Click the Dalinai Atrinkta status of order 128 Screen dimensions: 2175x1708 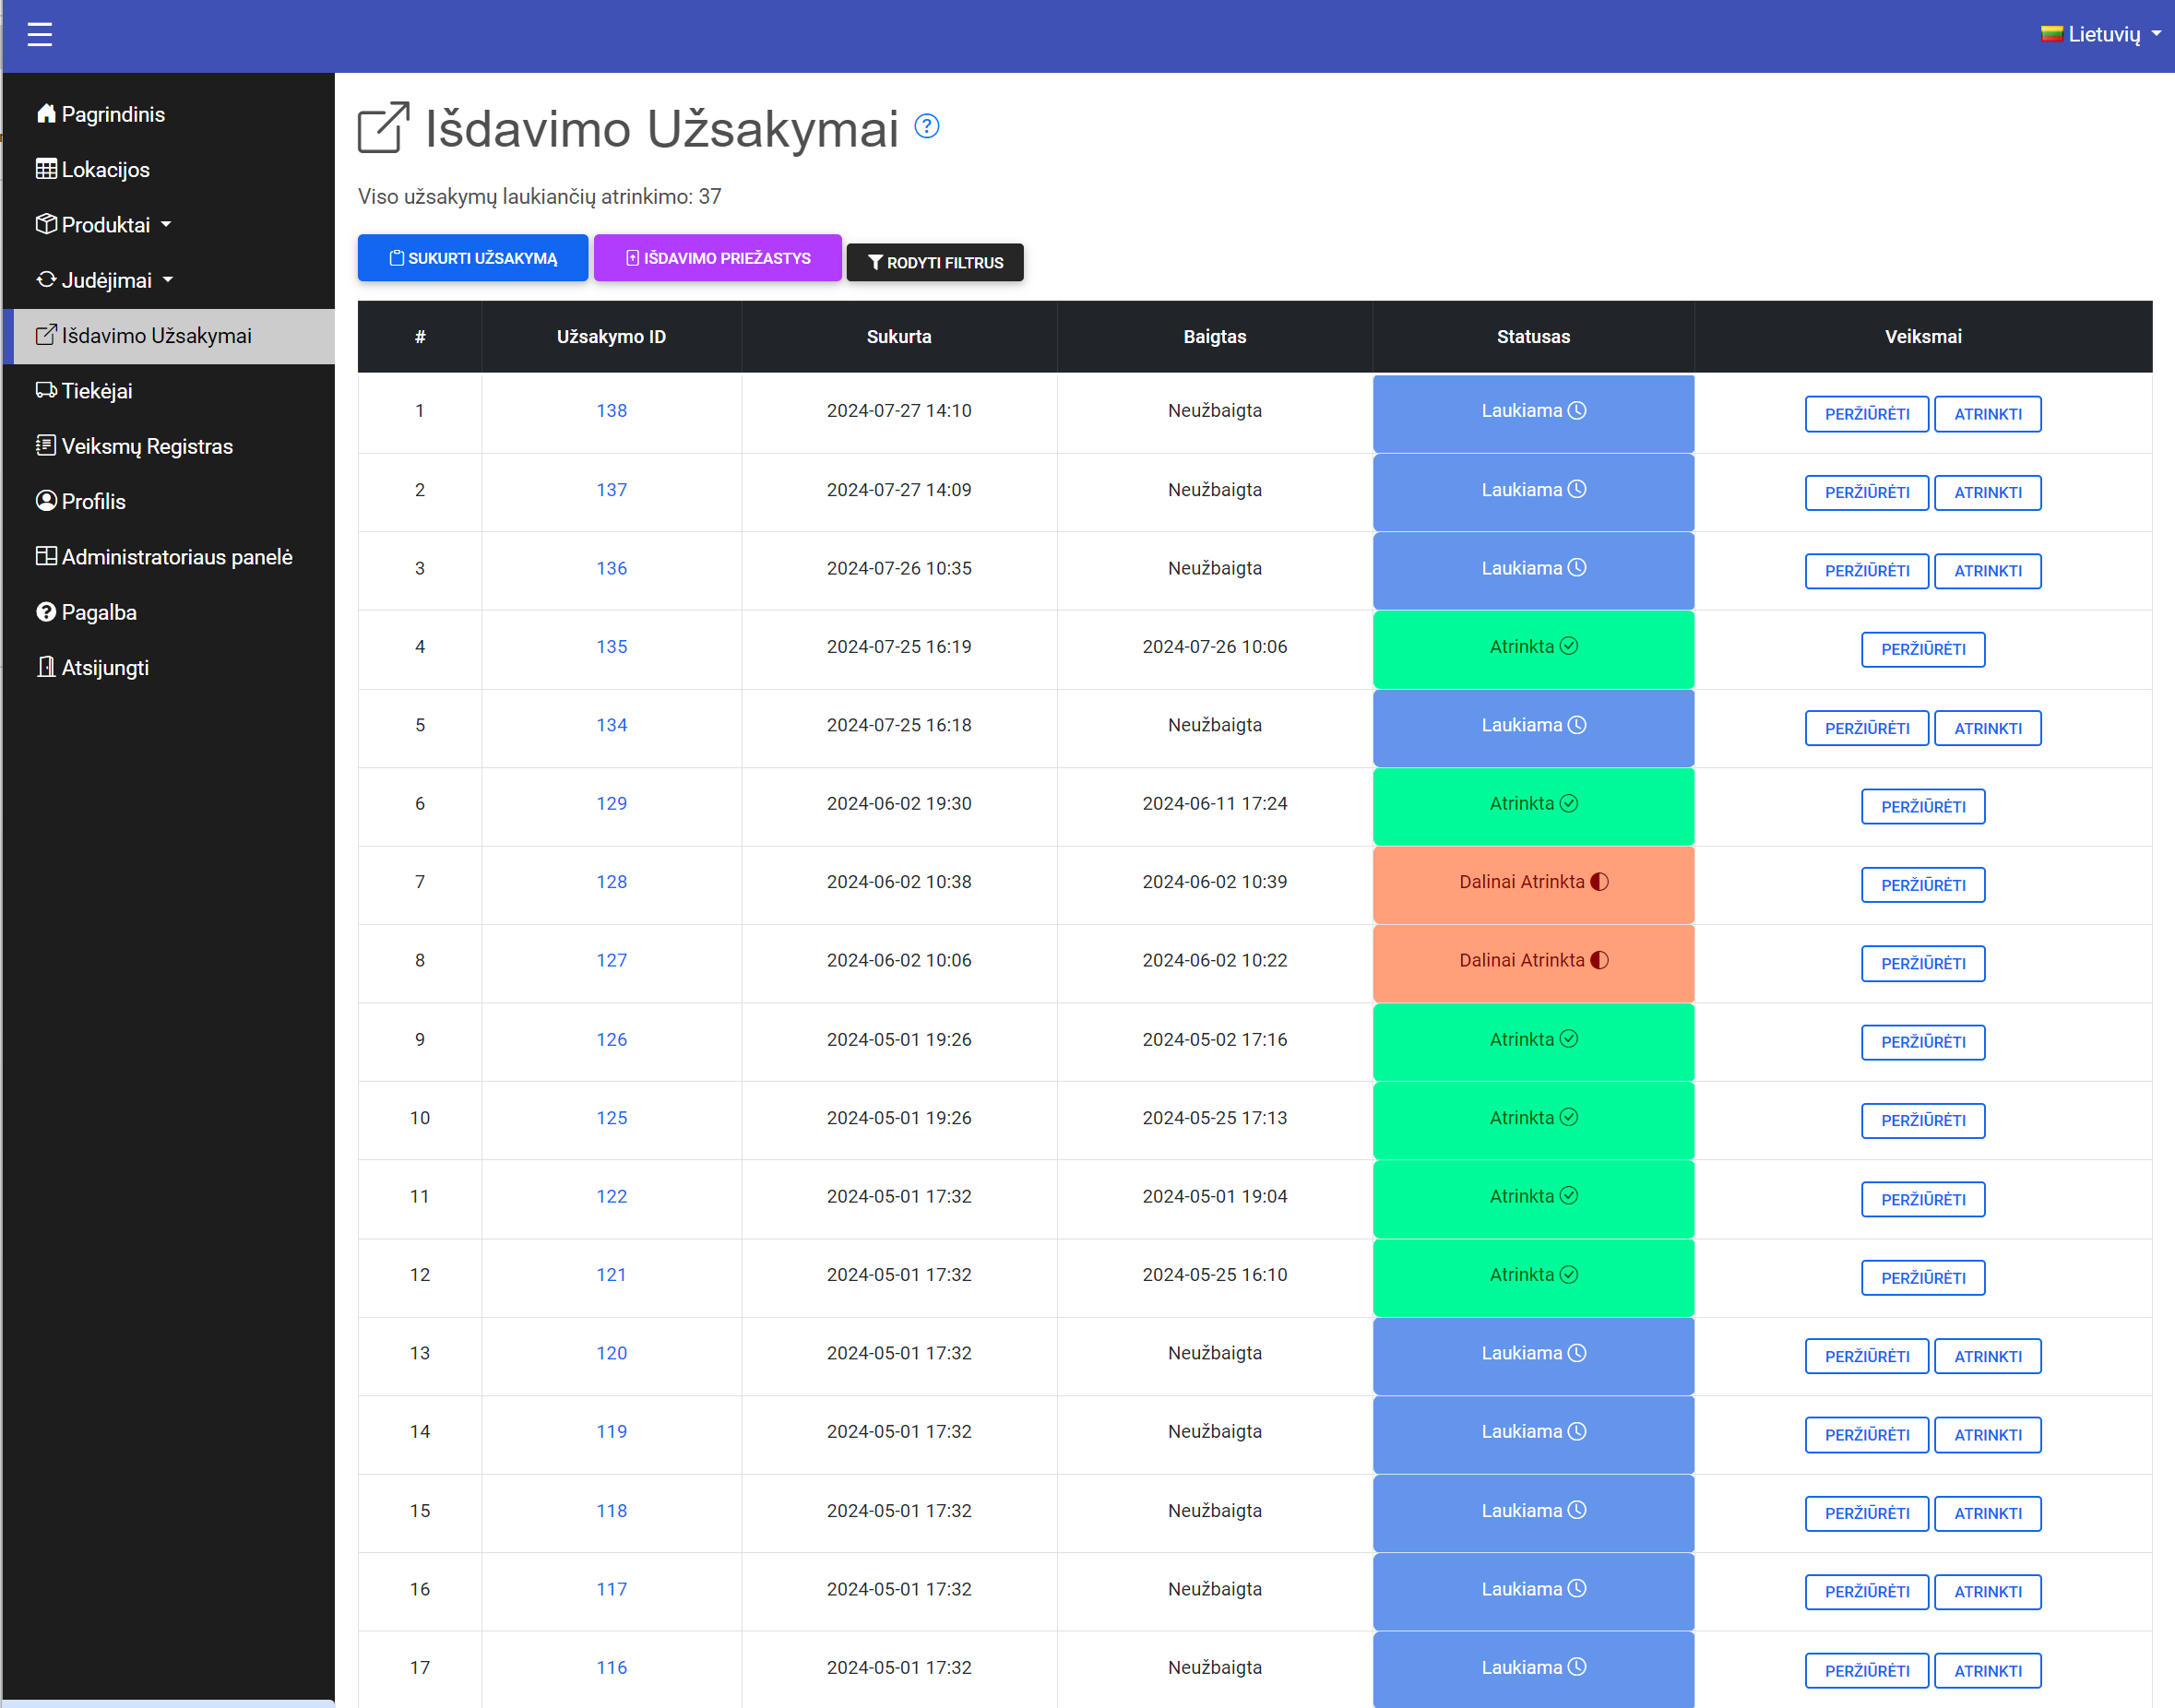click(1532, 882)
